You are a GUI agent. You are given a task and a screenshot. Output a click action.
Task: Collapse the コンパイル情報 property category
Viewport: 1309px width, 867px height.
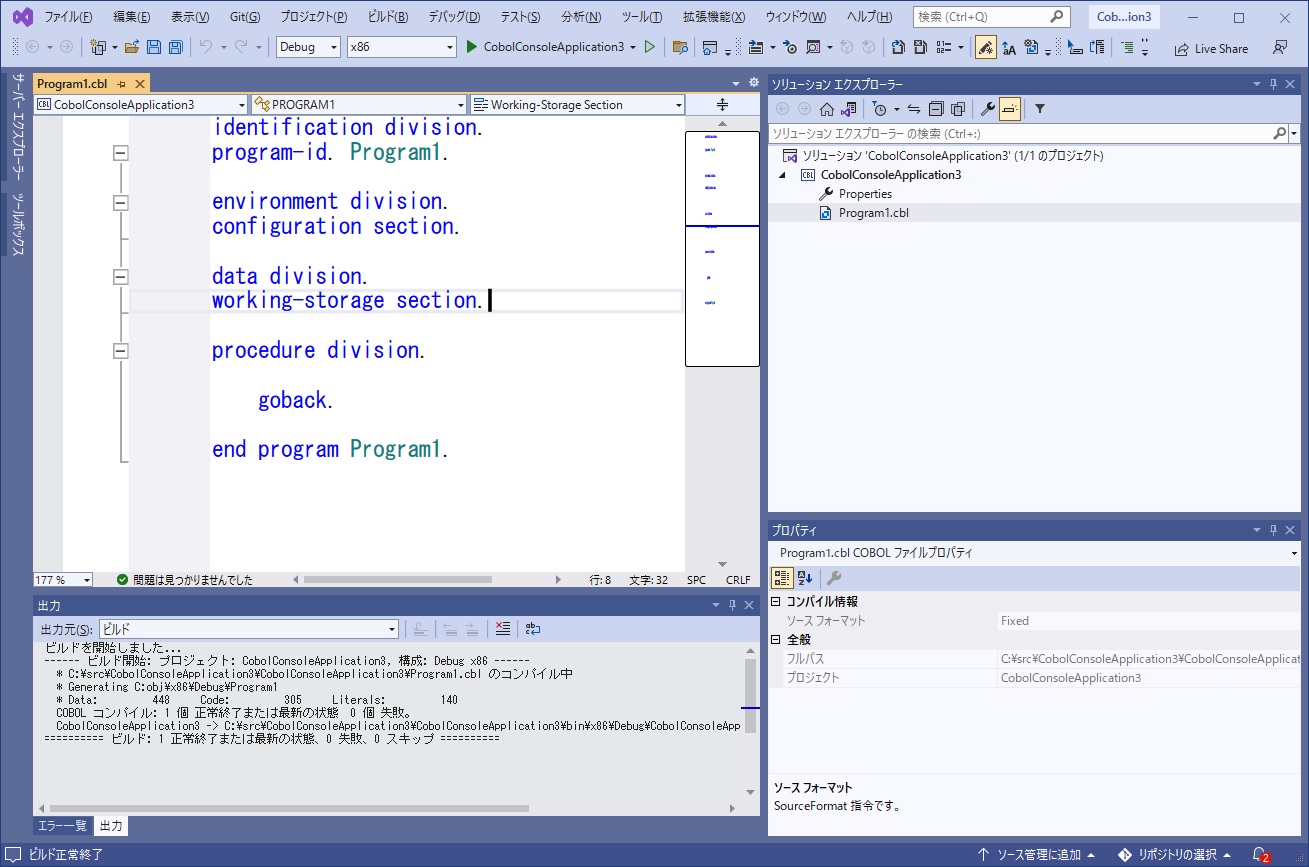pos(776,602)
